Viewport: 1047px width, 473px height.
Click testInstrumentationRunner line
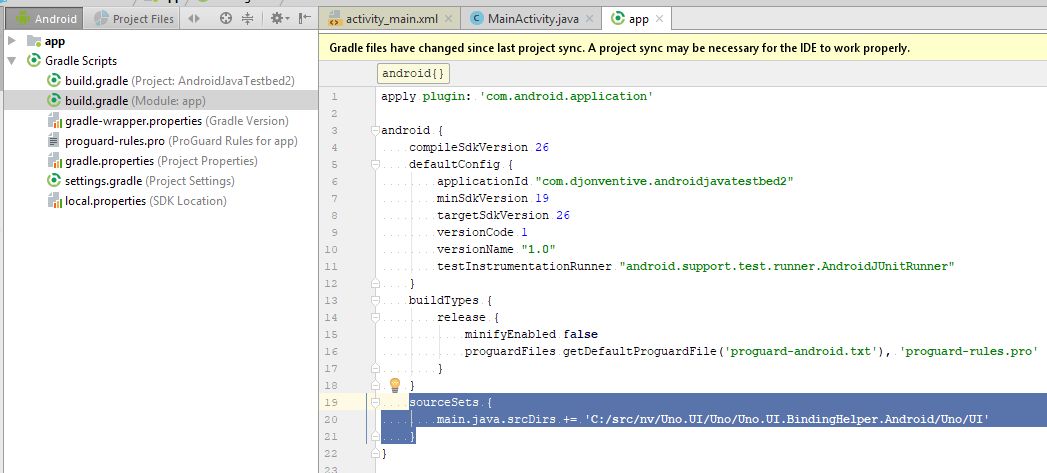click(696, 267)
